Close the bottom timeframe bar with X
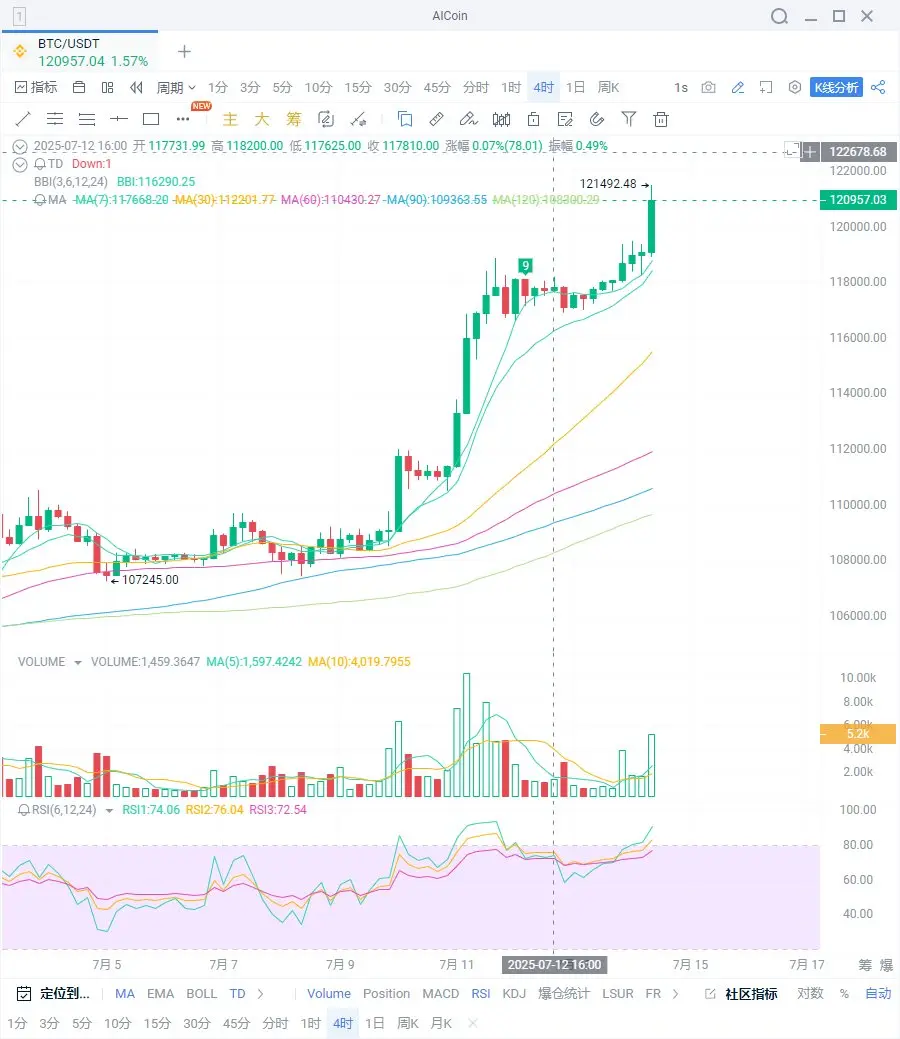 (x=473, y=1023)
